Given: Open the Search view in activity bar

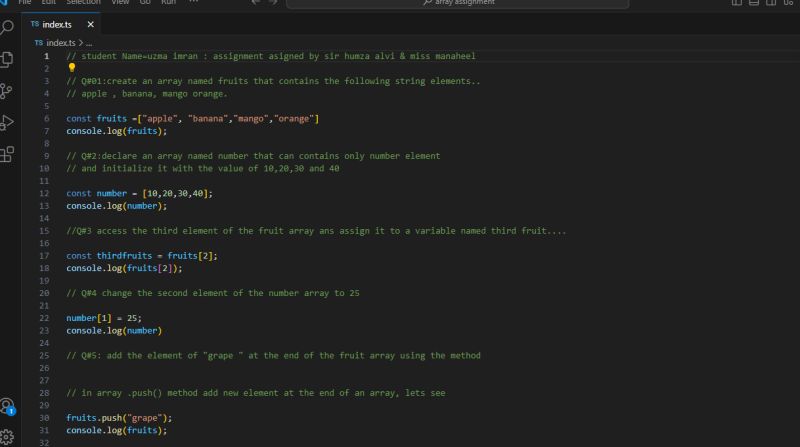Looking at the screenshot, I should tap(7, 27).
